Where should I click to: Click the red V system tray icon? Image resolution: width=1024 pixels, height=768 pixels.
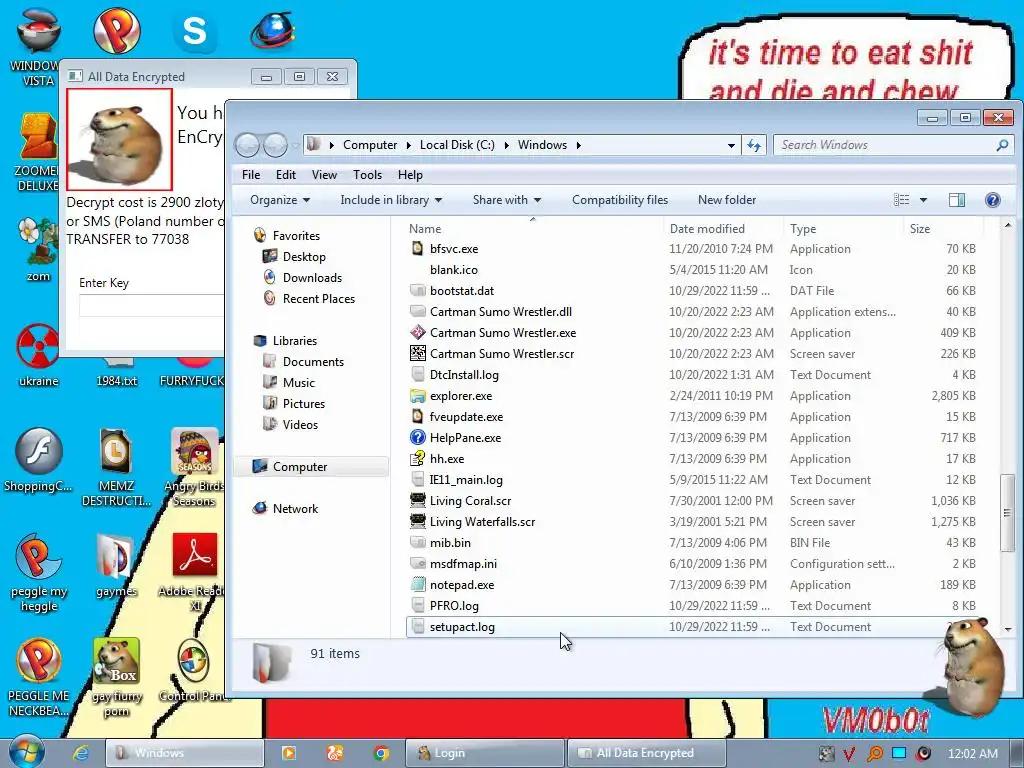848,754
